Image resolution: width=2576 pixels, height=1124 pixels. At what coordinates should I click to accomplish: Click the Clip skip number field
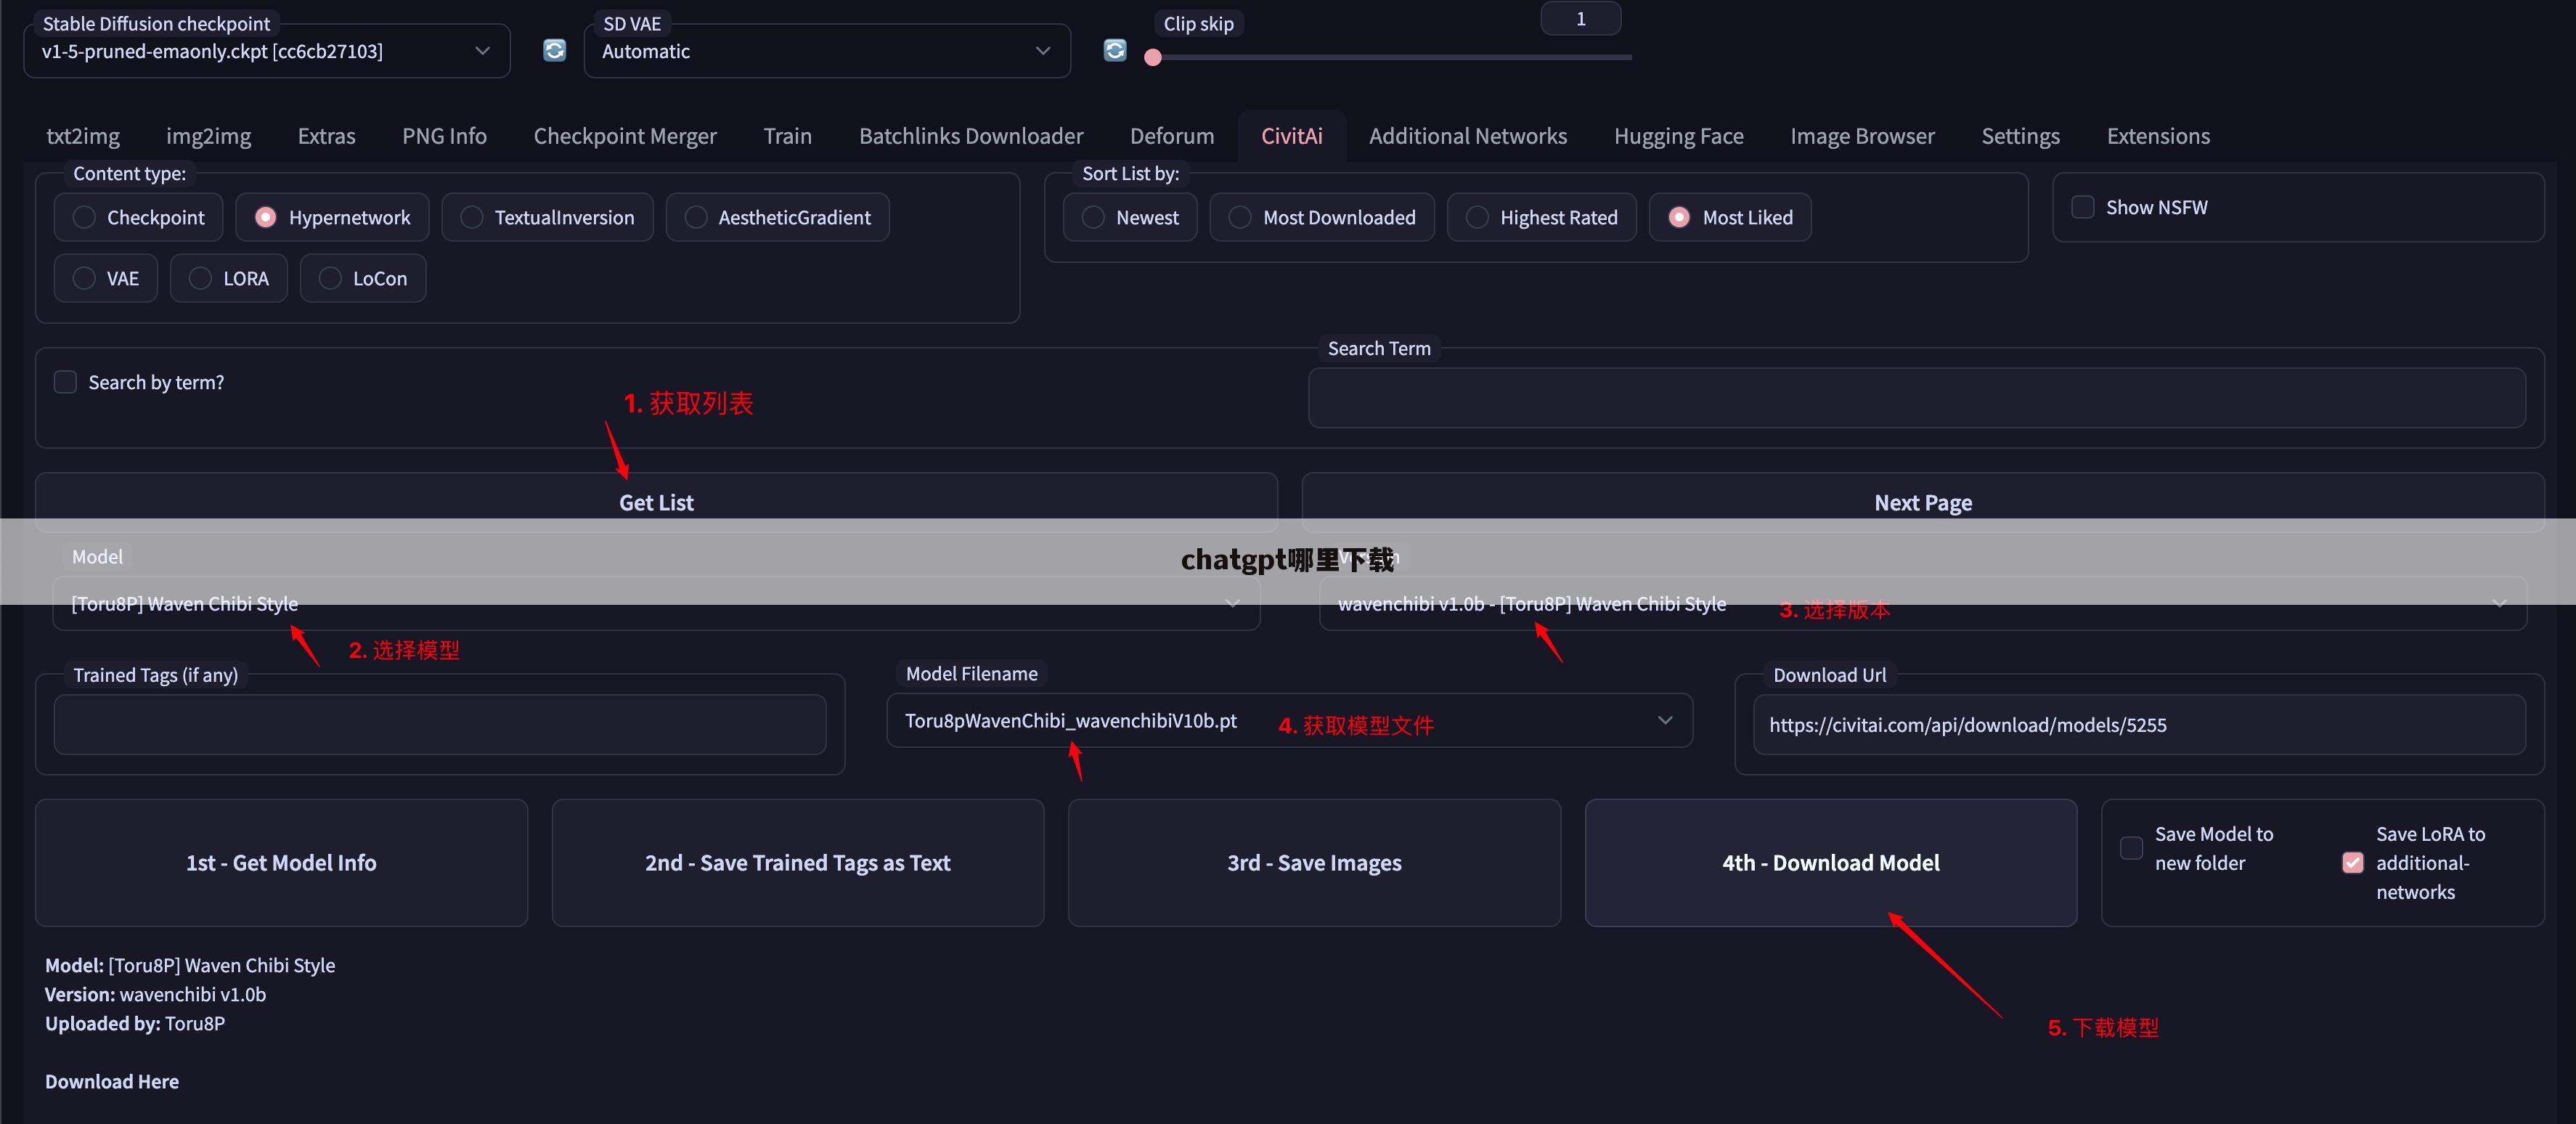[1581, 19]
